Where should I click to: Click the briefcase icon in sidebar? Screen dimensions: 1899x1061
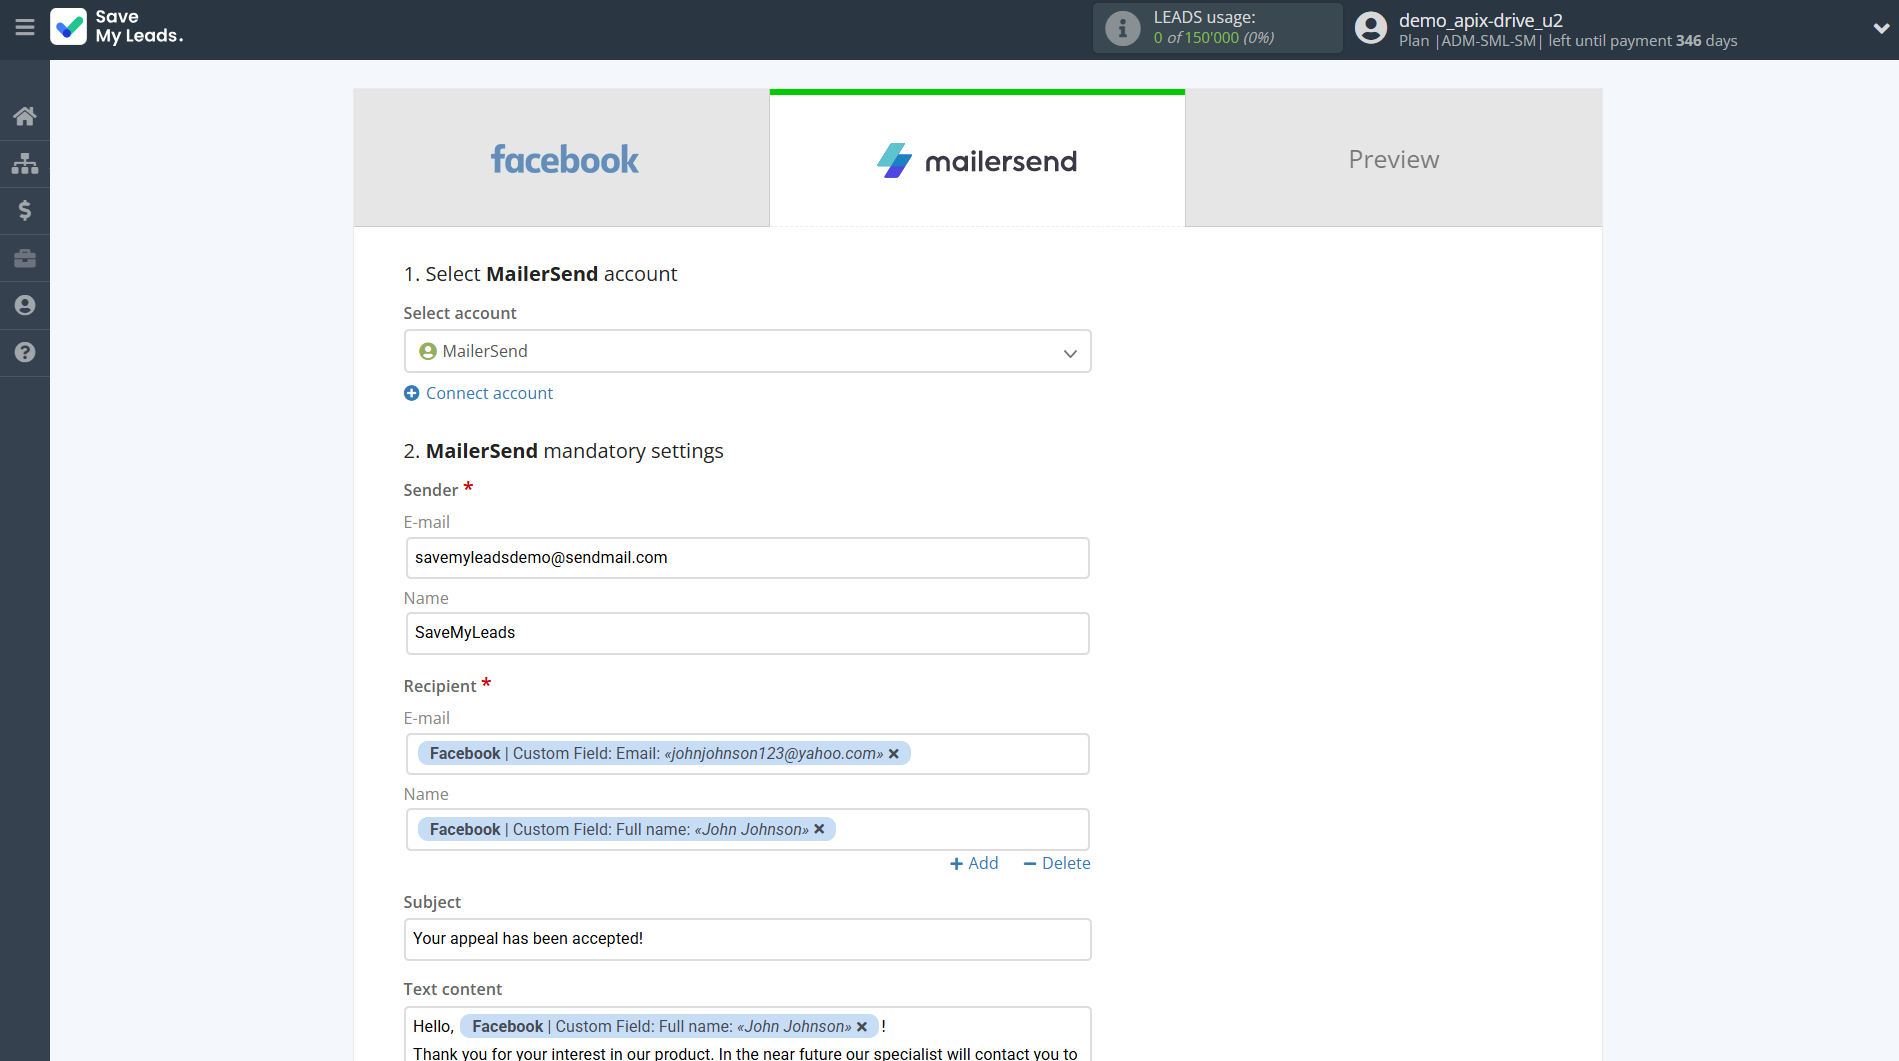pyautogui.click(x=25, y=258)
